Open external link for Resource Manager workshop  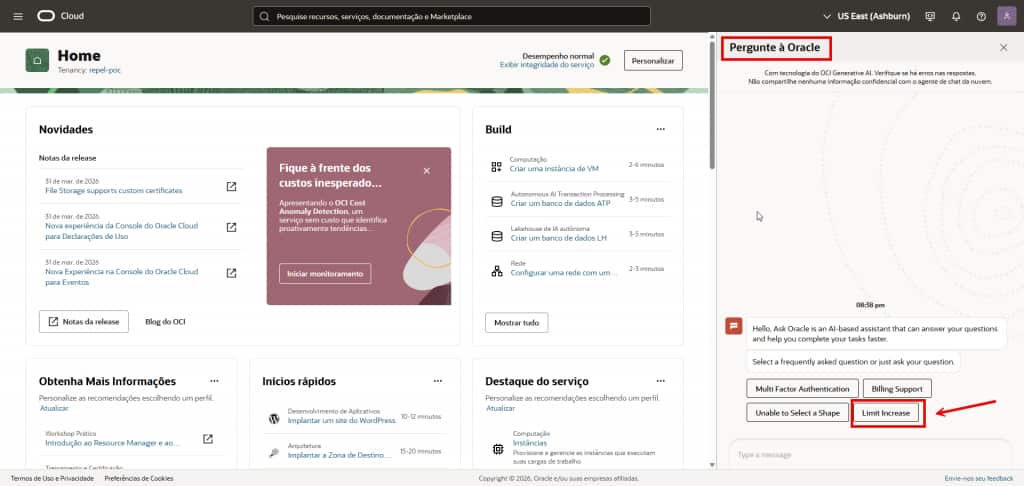tap(208, 439)
